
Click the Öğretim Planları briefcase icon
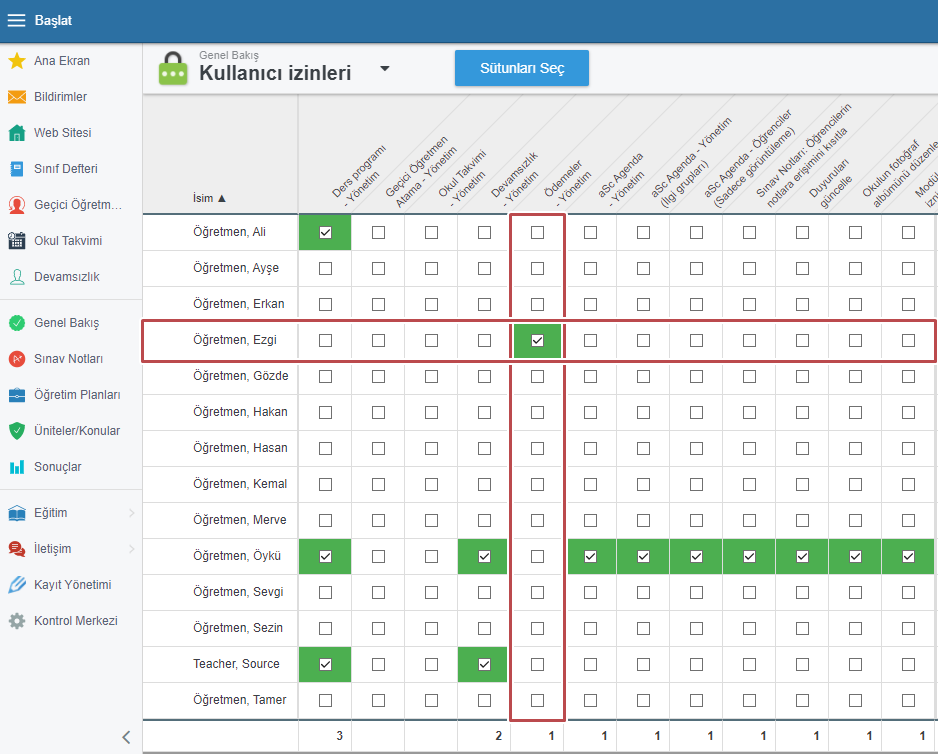coord(17,395)
